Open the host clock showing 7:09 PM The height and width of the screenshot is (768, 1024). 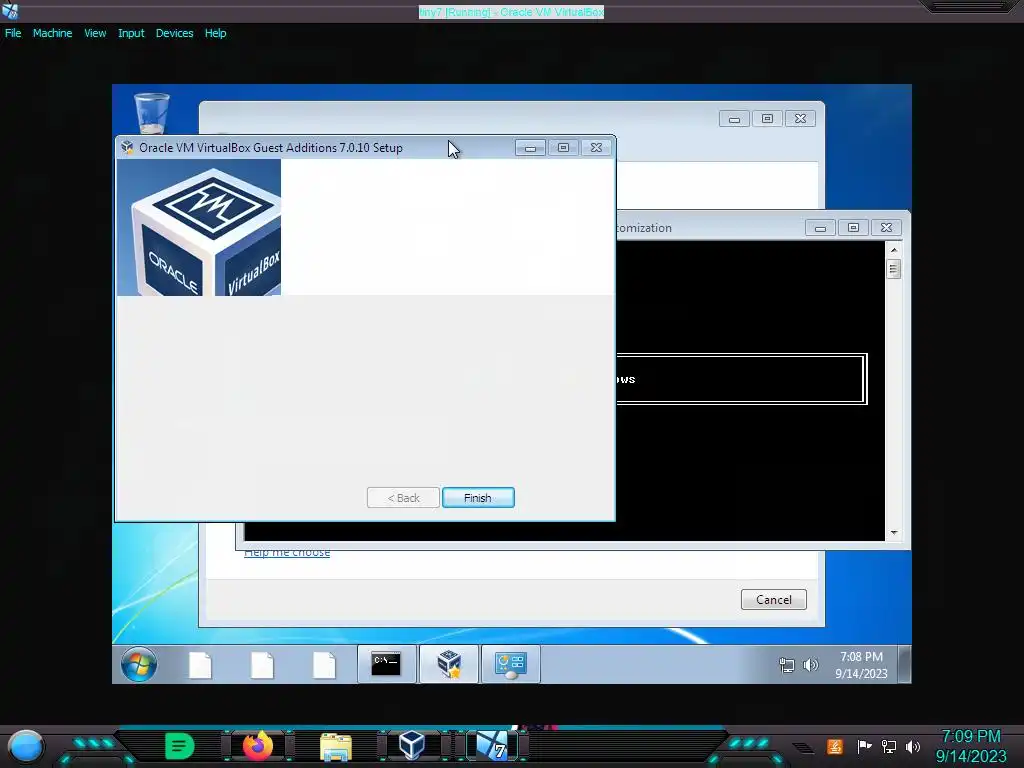(x=971, y=746)
